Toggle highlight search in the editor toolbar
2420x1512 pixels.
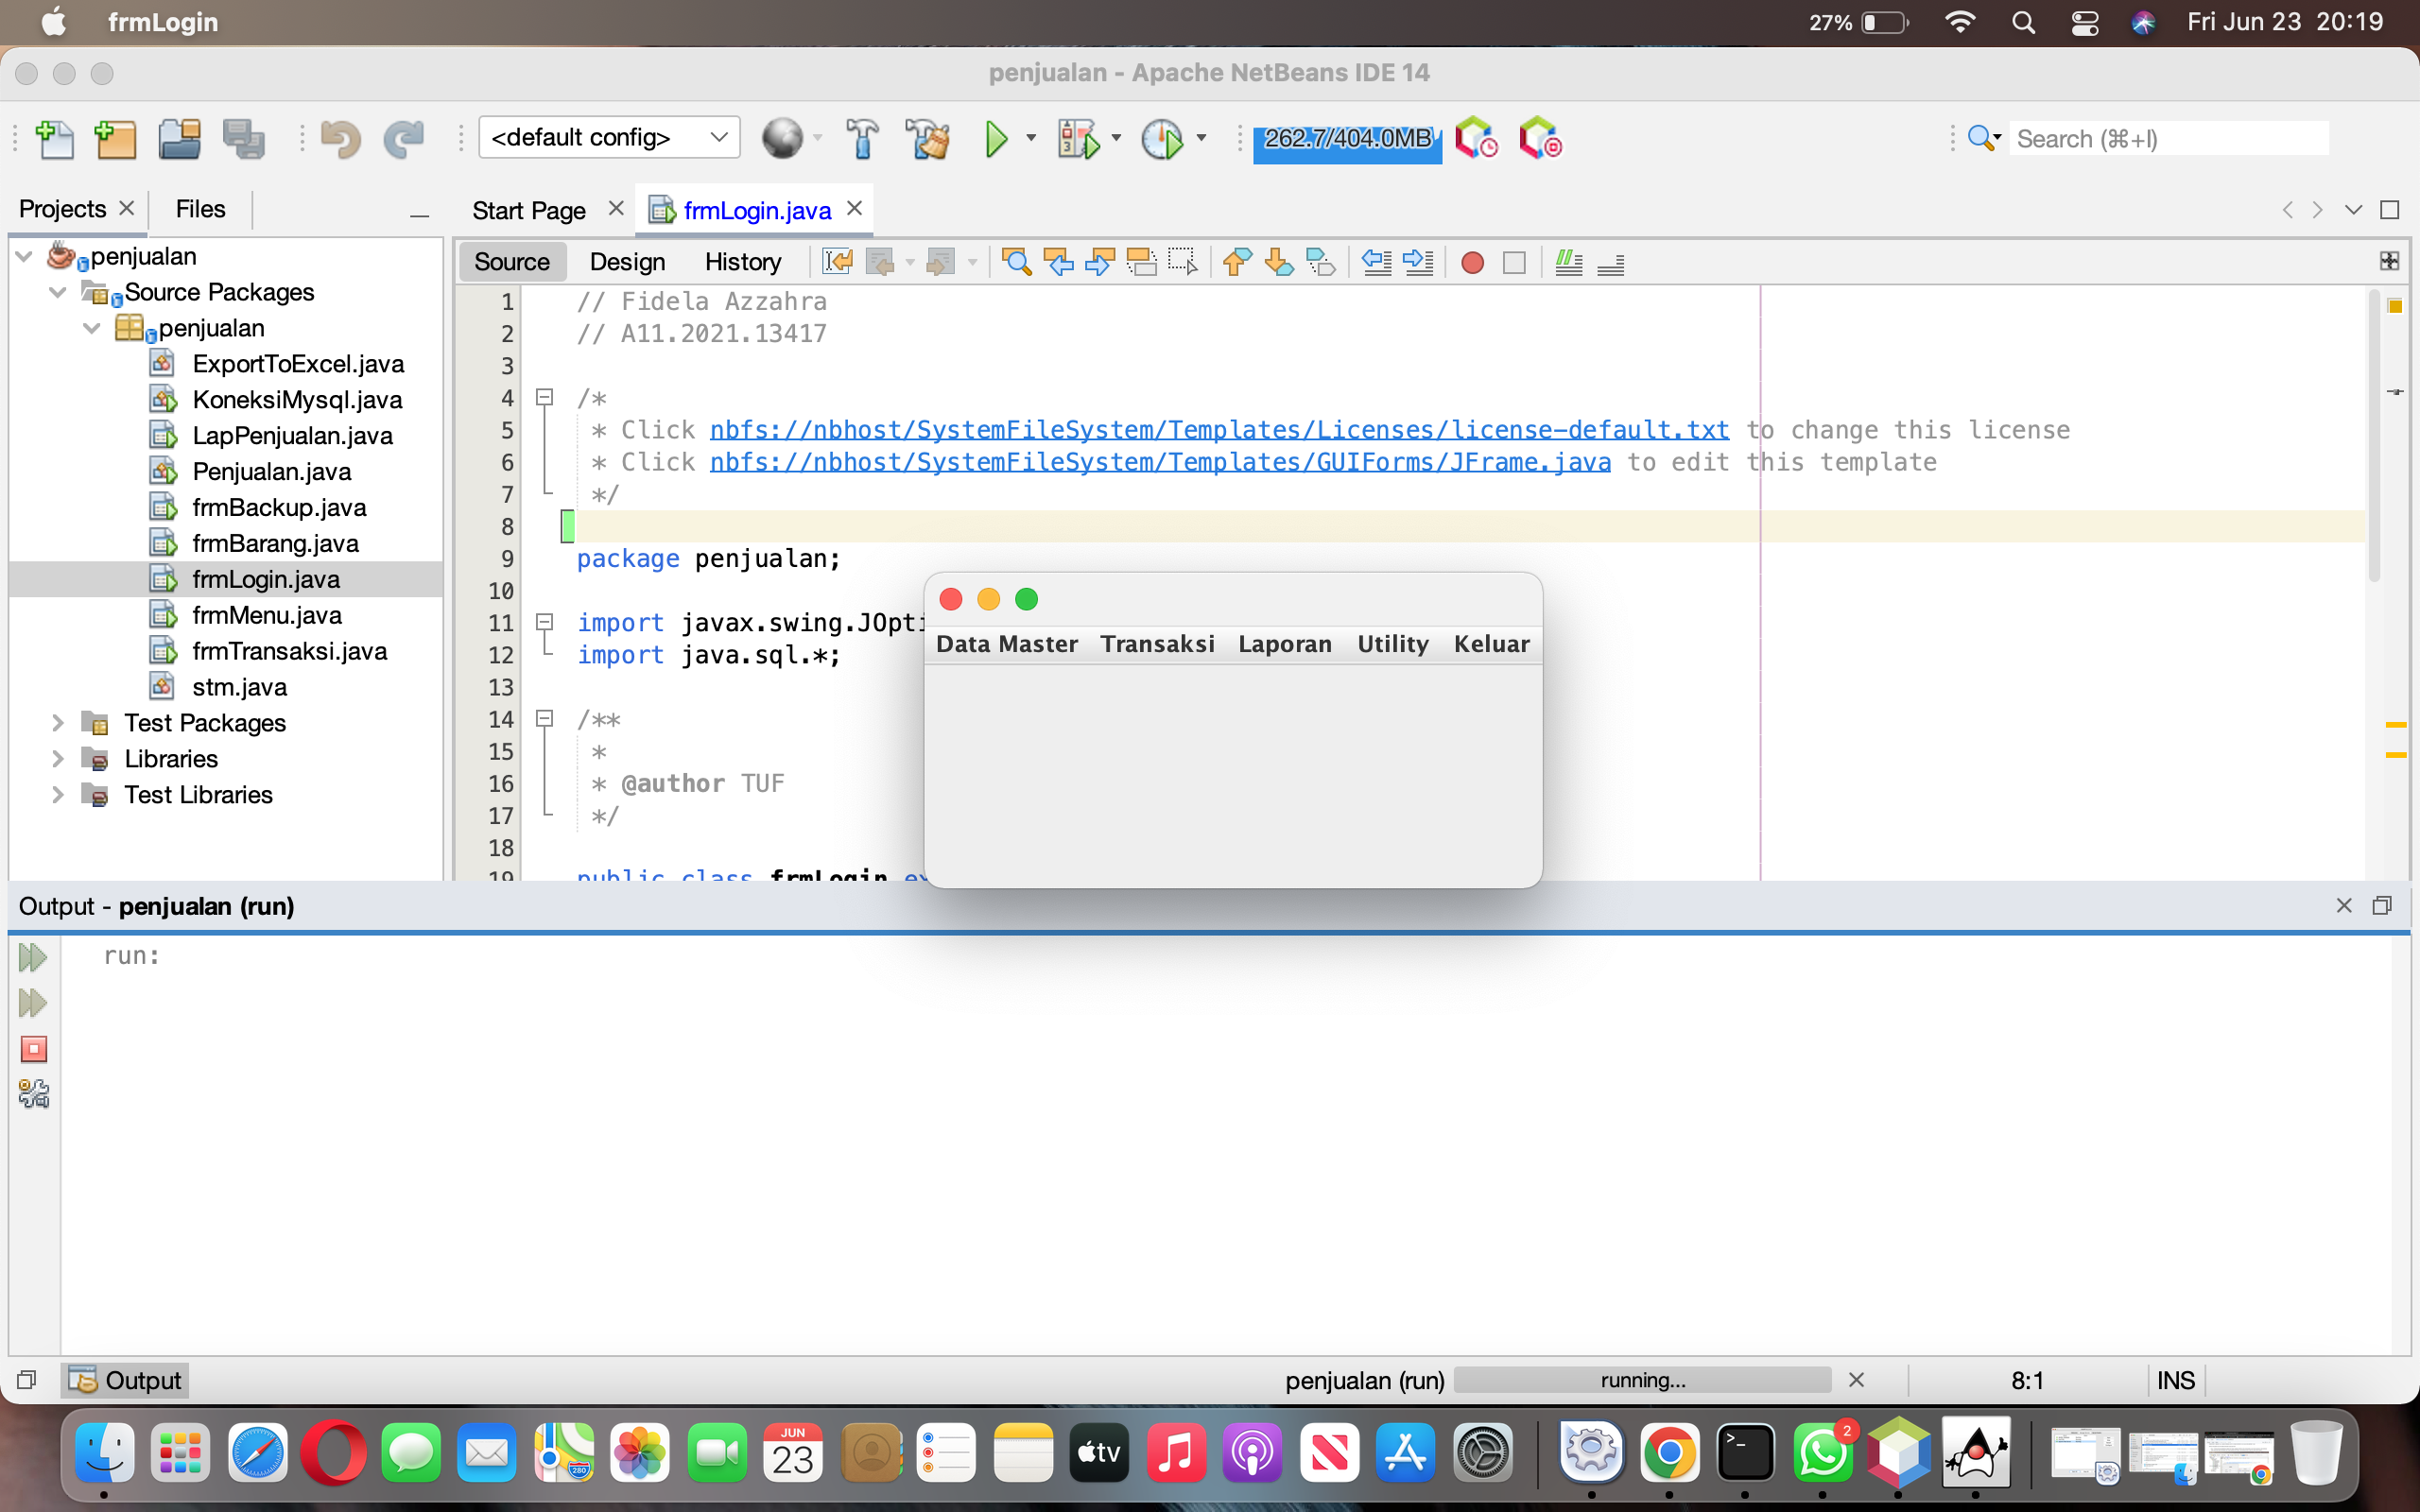pyautogui.click(x=1141, y=262)
